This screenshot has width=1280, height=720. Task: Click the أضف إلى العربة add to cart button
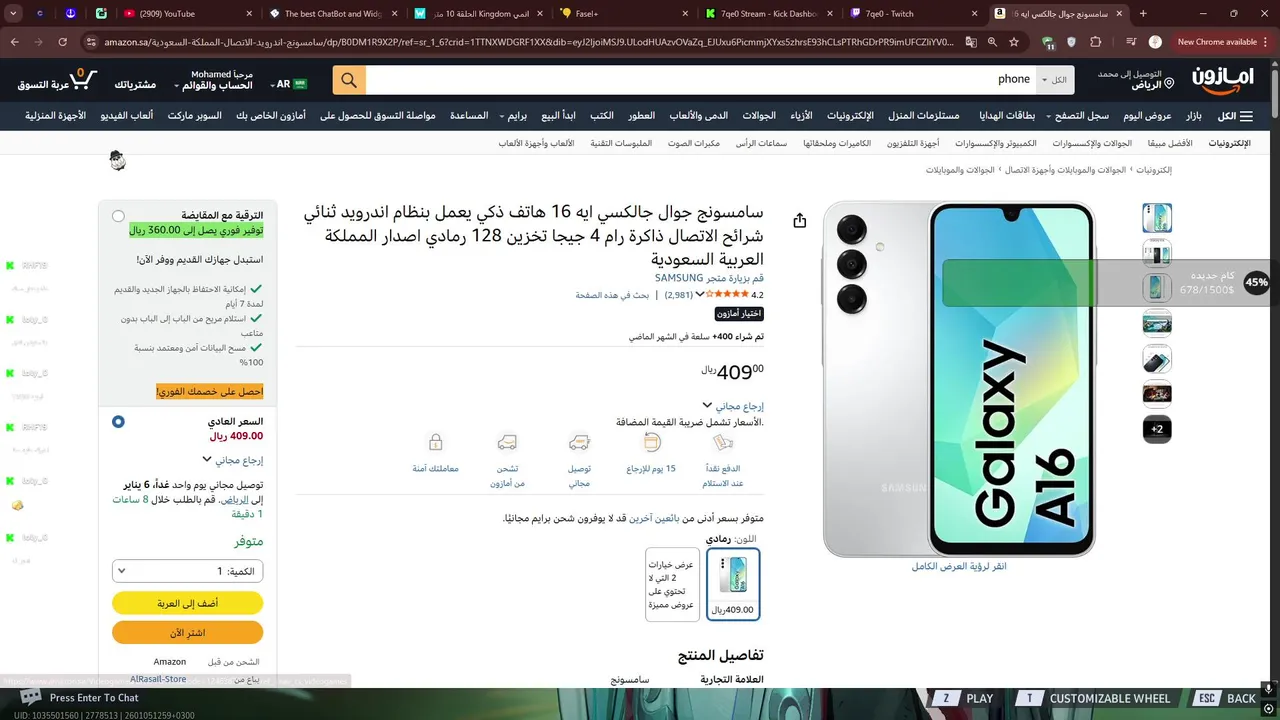pyautogui.click(x=187, y=603)
